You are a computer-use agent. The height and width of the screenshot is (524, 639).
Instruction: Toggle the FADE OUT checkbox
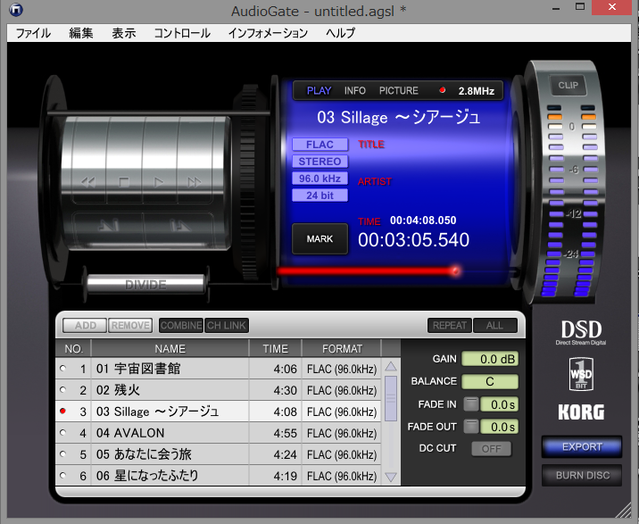point(471,427)
